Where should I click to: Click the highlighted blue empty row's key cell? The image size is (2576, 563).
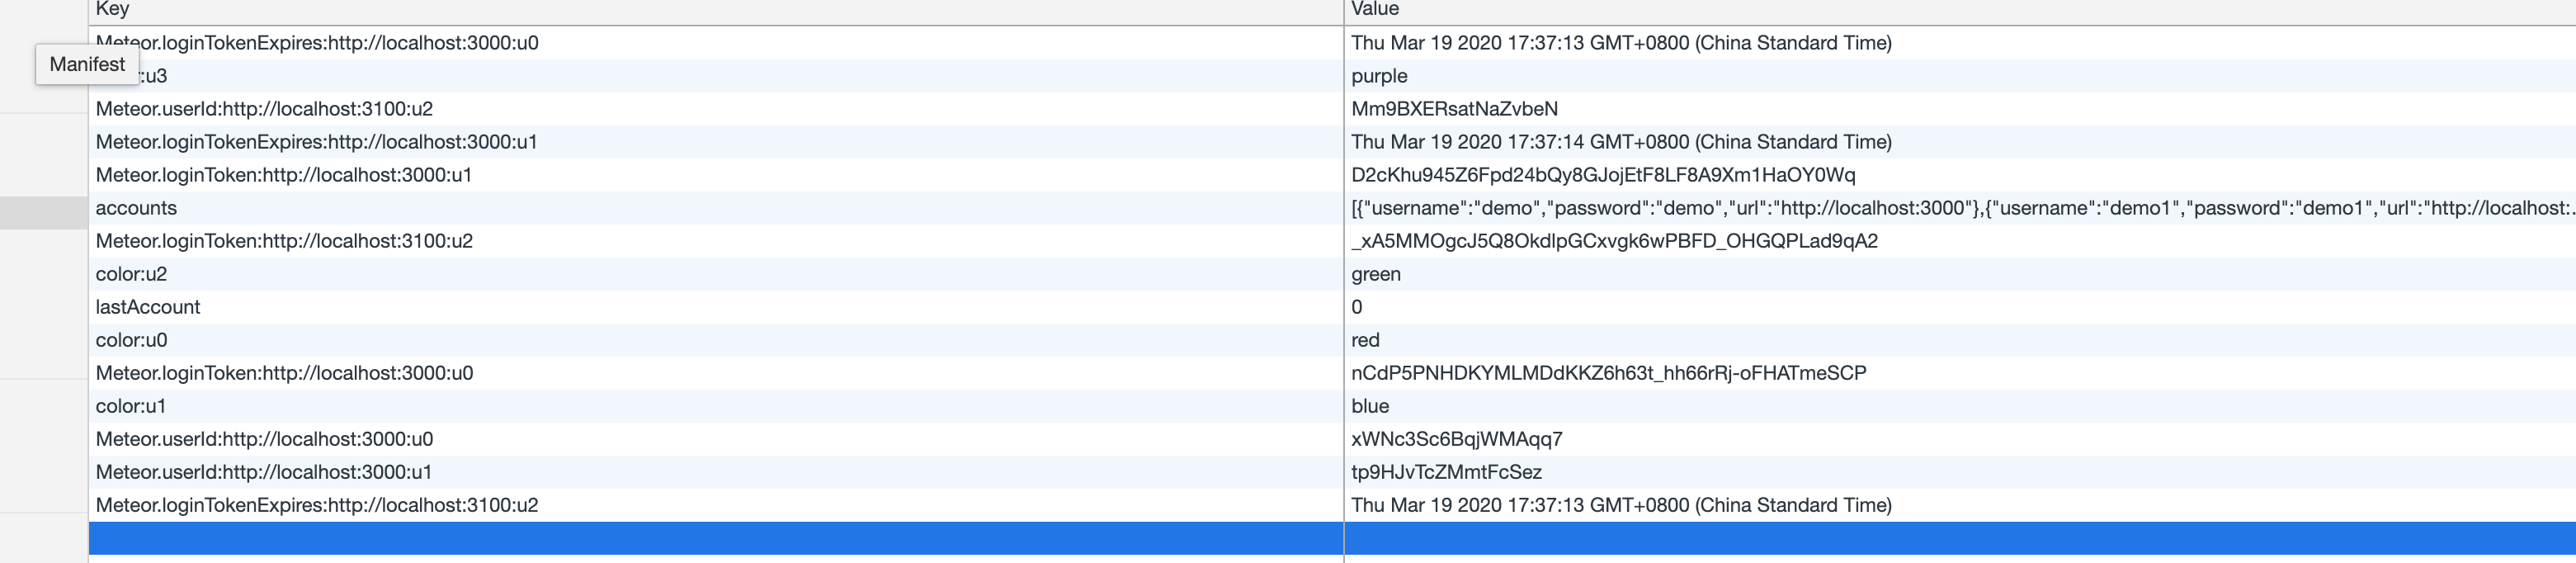tap(716, 538)
